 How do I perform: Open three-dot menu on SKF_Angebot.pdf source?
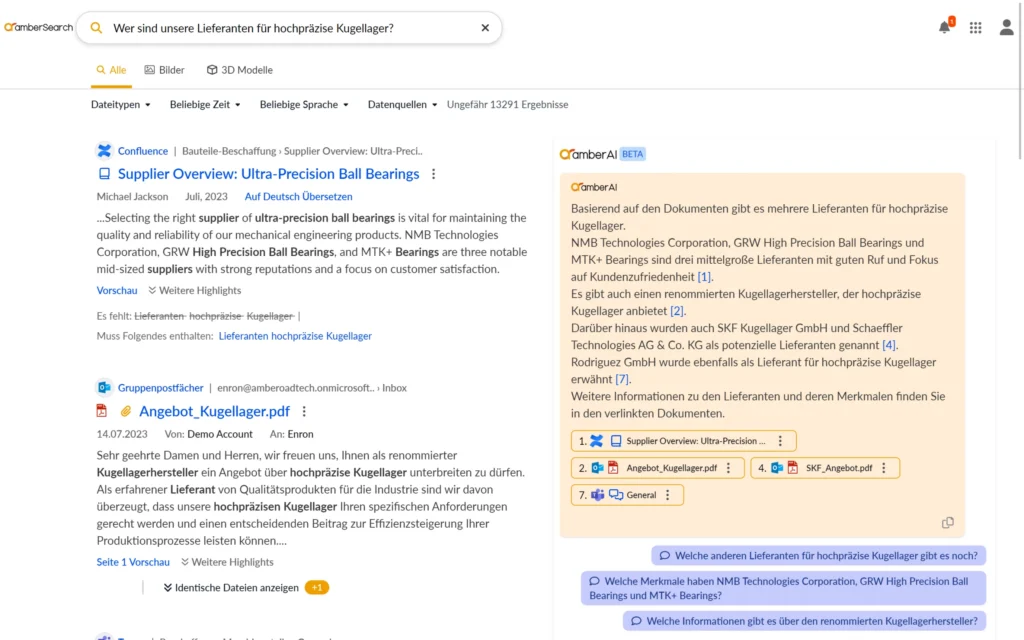point(884,468)
